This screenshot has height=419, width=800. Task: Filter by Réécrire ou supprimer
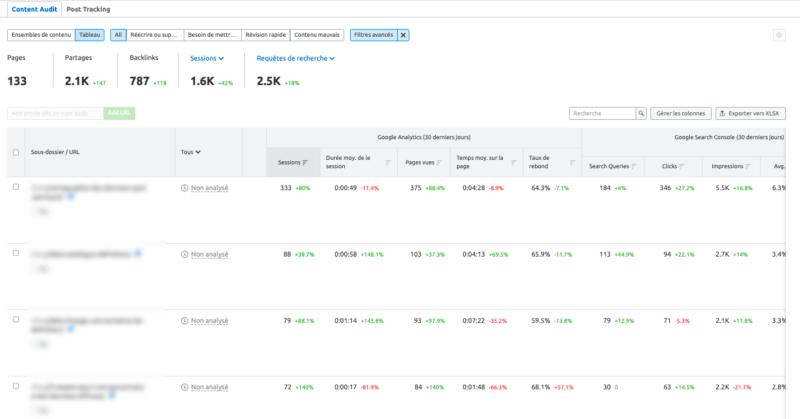(155, 35)
